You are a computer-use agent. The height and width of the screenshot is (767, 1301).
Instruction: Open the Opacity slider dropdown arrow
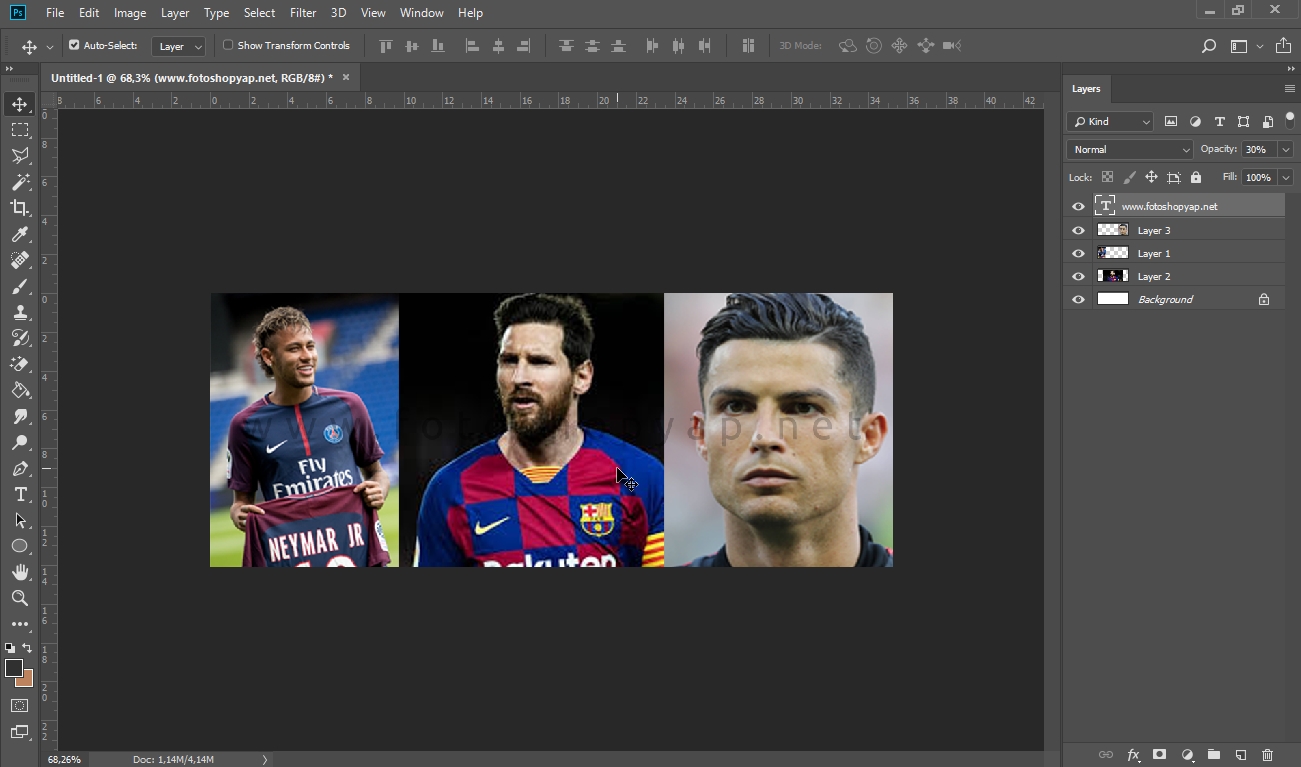click(x=1285, y=150)
